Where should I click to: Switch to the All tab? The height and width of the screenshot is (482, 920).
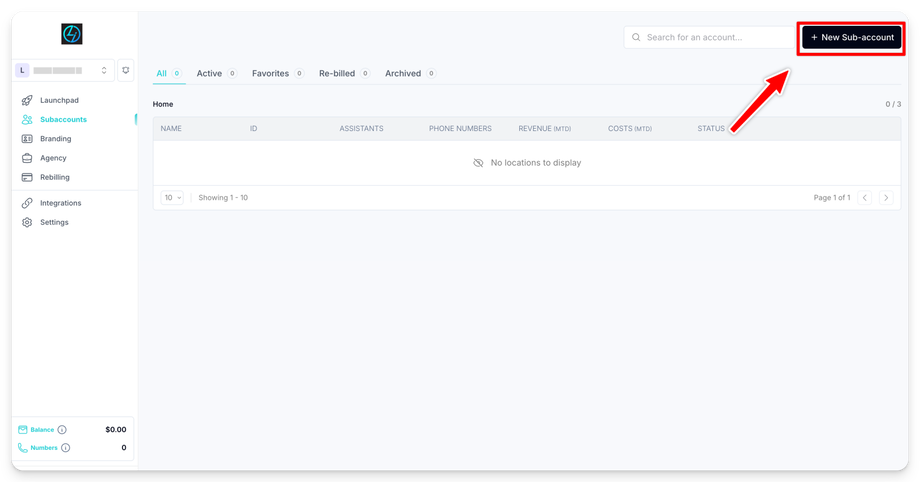tap(169, 73)
